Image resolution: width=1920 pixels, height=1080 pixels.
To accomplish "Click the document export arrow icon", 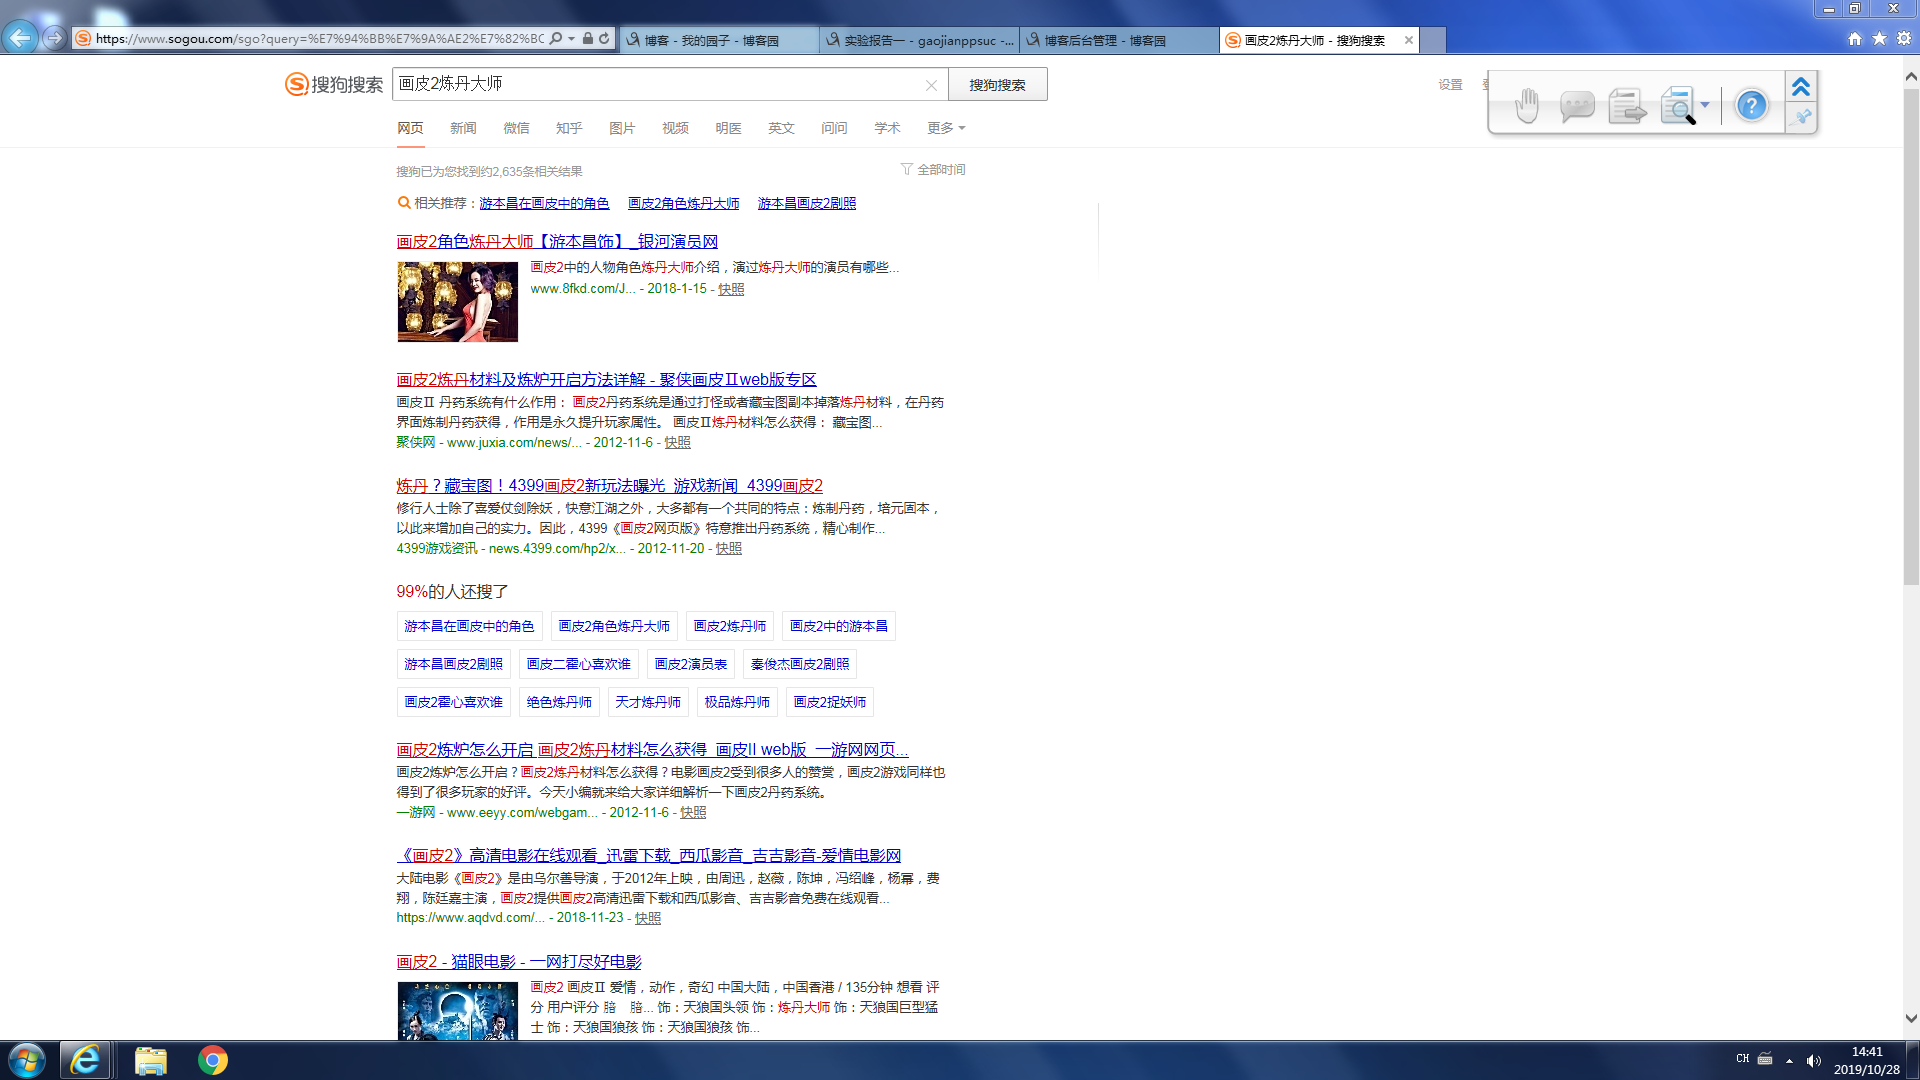I will pos(1627,105).
